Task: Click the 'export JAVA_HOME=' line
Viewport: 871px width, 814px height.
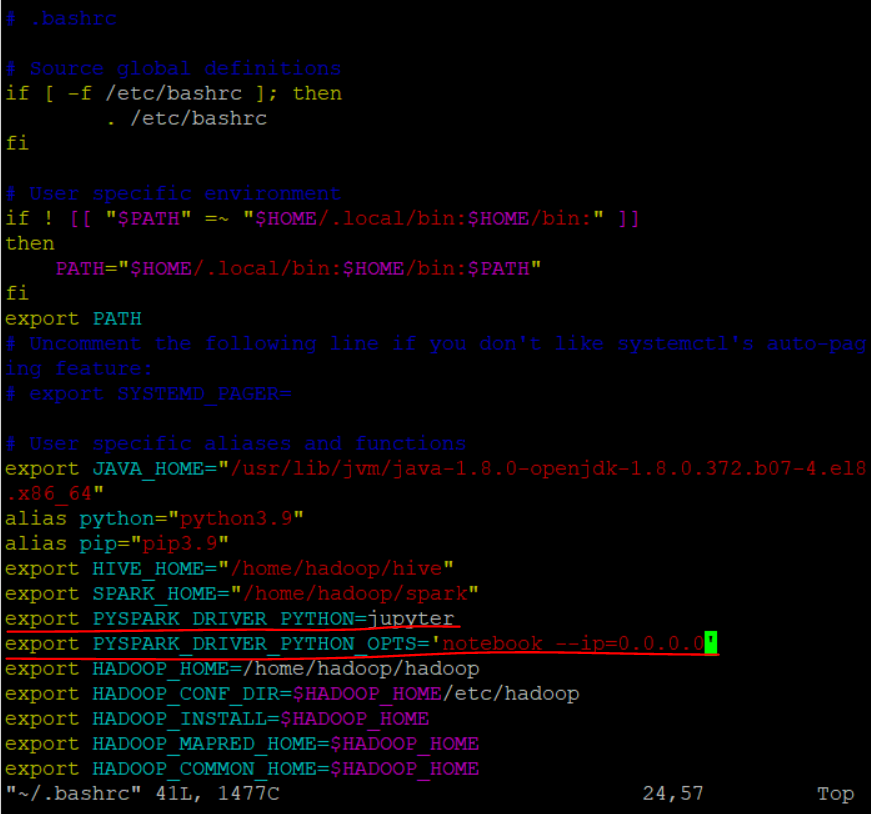Action: (x=436, y=469)
